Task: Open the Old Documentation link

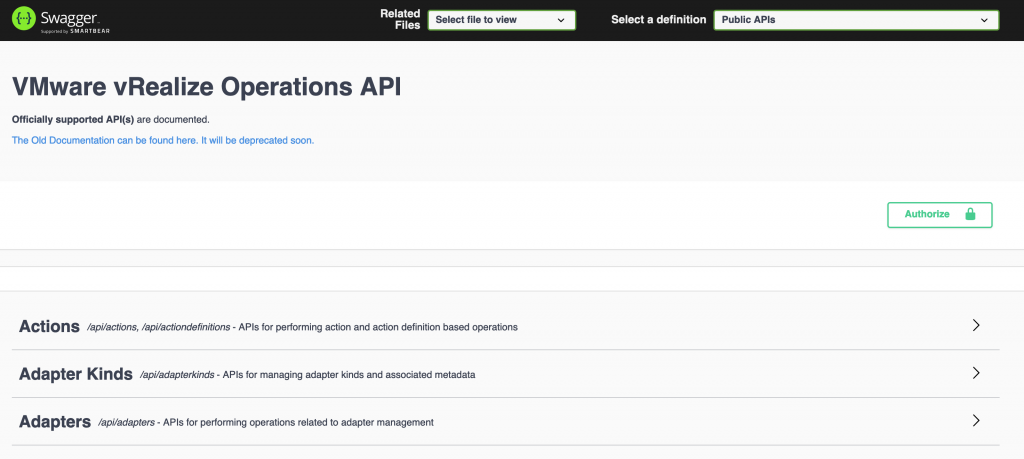Action: pyautogui.click(x=163, y=141)
